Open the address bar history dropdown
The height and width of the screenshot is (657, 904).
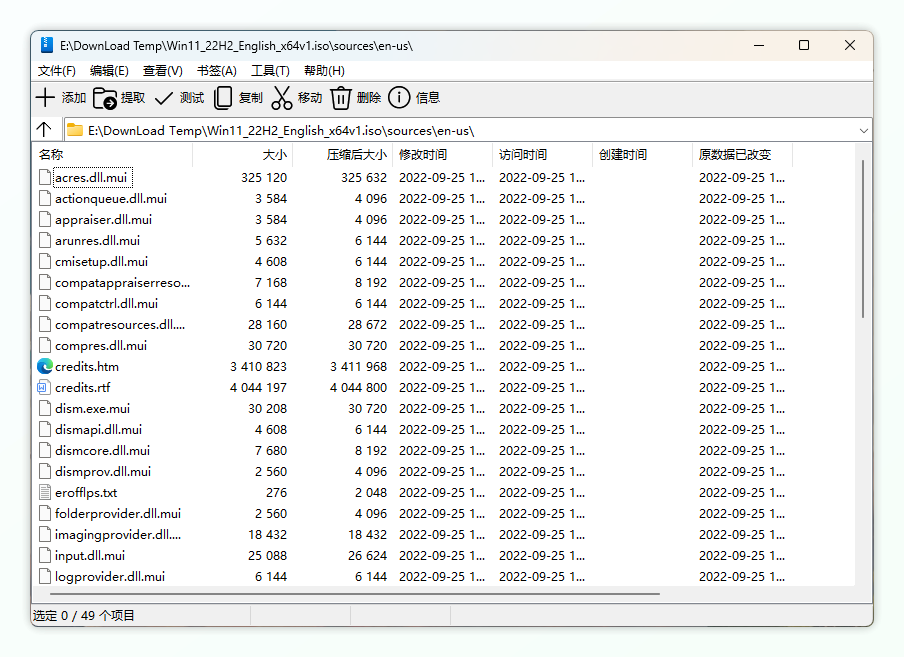point(864,129)
